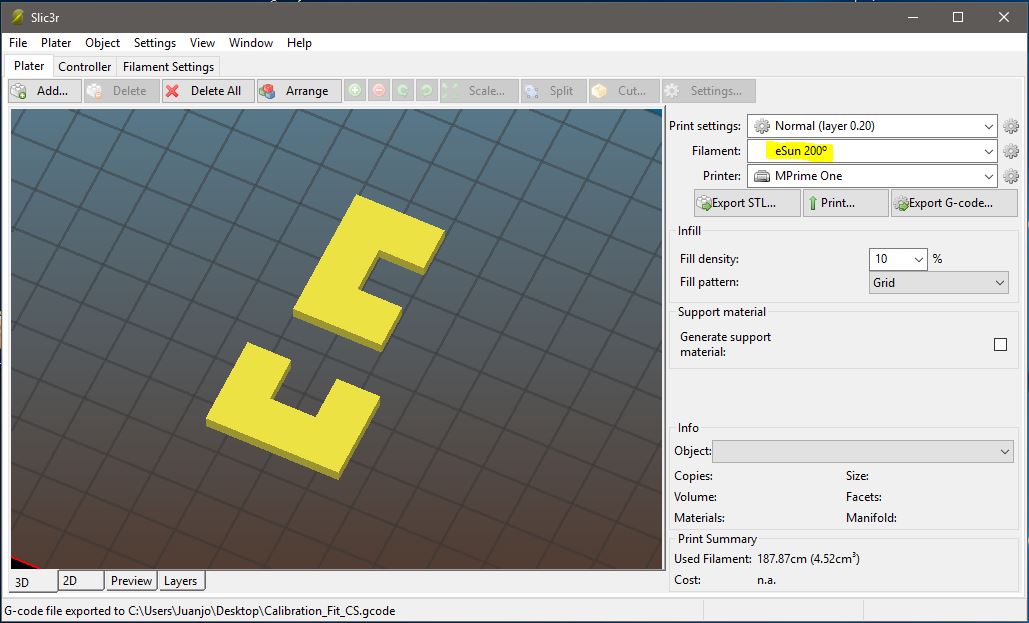Open the View menu
The width and height of the screenshot is (1029, 623).
pos(202,43)
